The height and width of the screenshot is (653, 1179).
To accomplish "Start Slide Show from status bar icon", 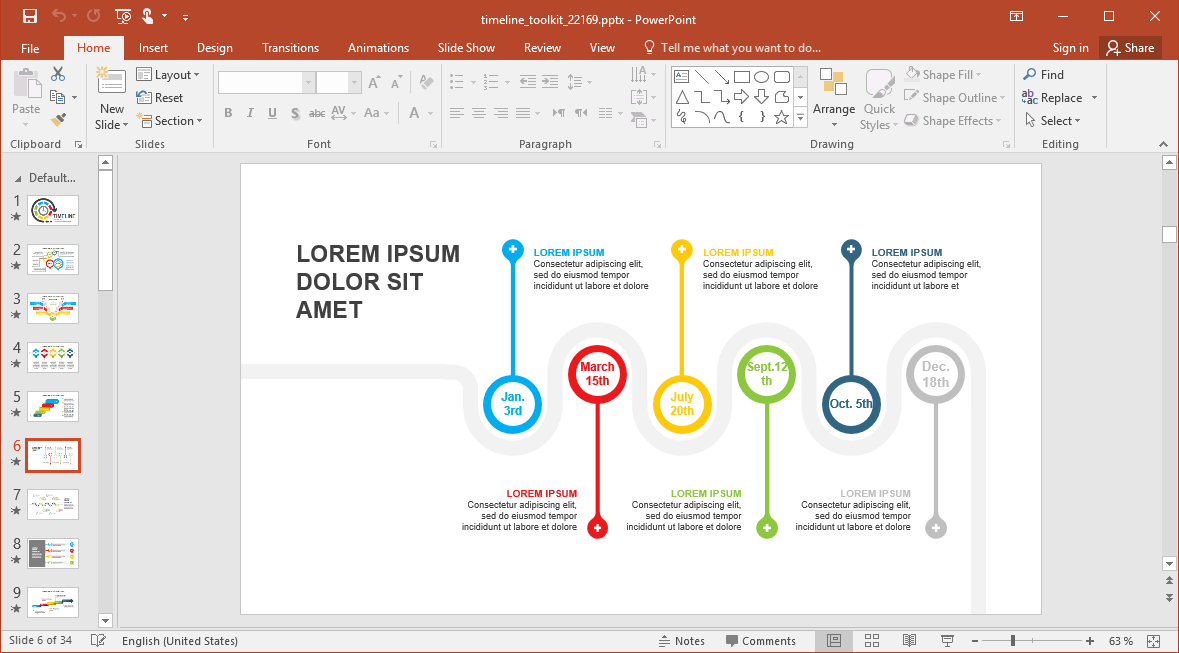I will click(946, 641).
